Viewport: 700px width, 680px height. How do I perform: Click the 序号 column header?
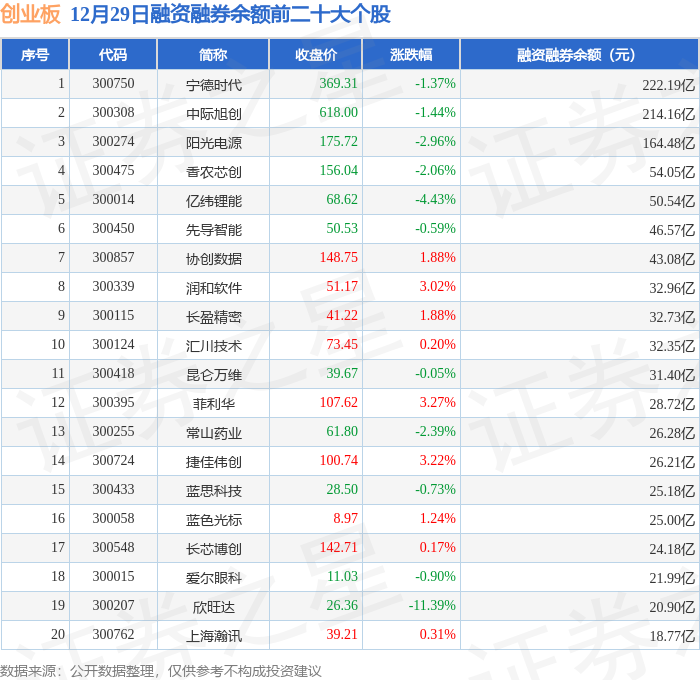point(35,54)
